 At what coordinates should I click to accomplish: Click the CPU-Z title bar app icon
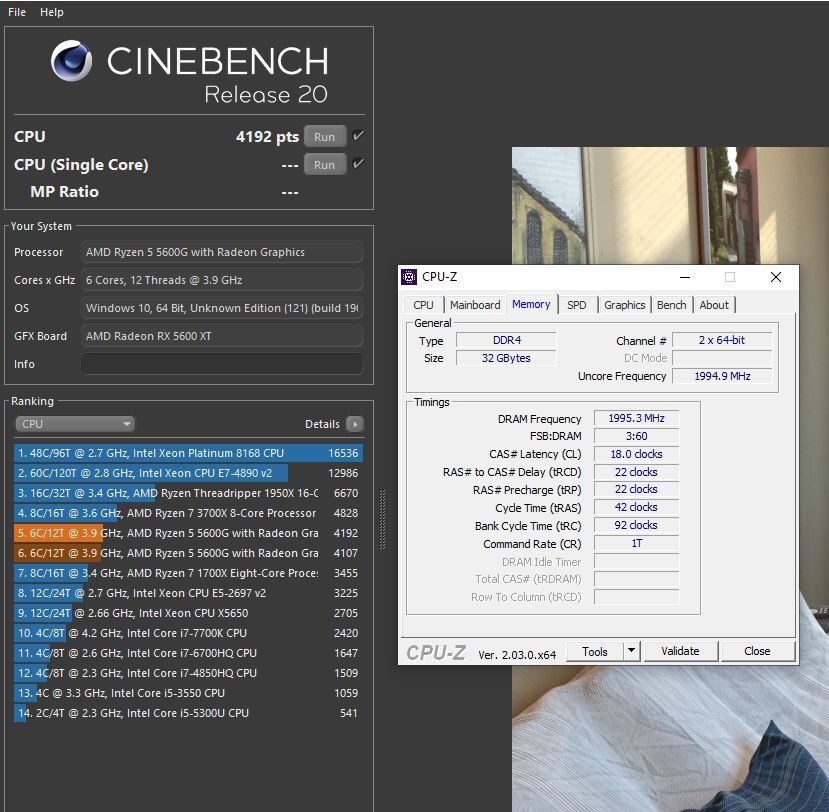pyautogui.click(x=409, y=276)
